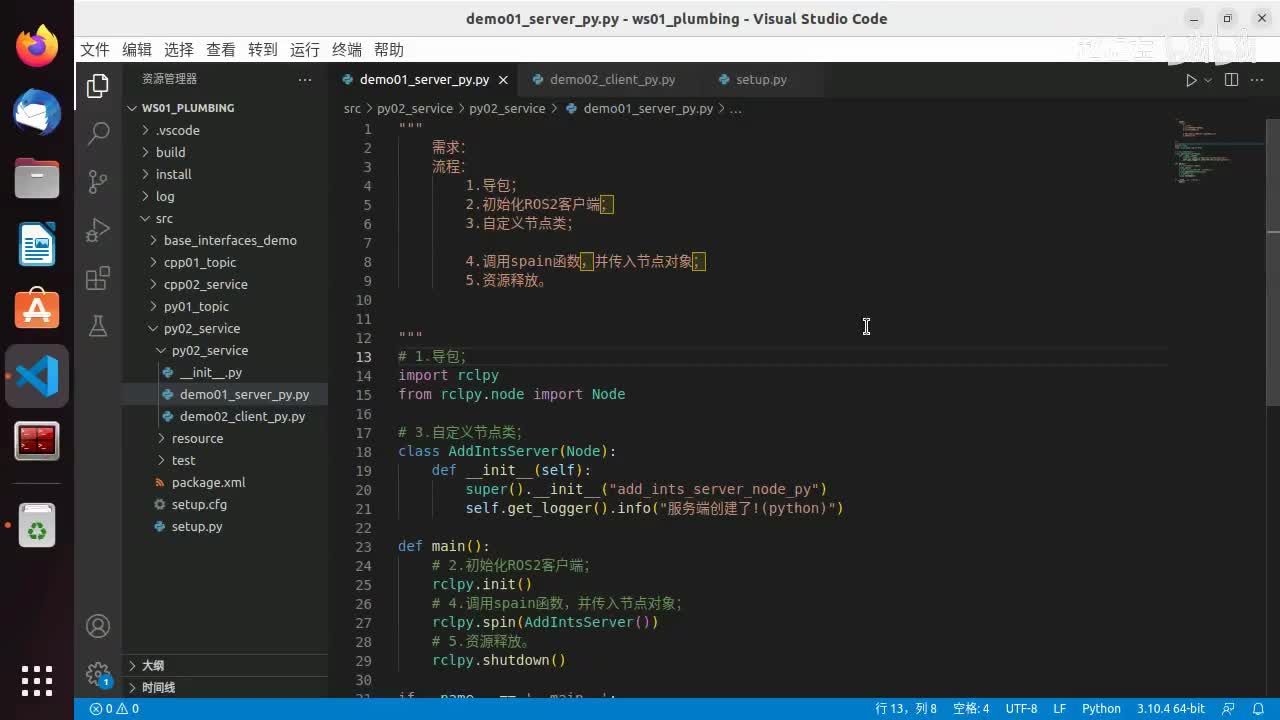Click the feedback icon in status bar
Screen dimensions: 1280x720
pyautogui.click(x=1228, y=708)
